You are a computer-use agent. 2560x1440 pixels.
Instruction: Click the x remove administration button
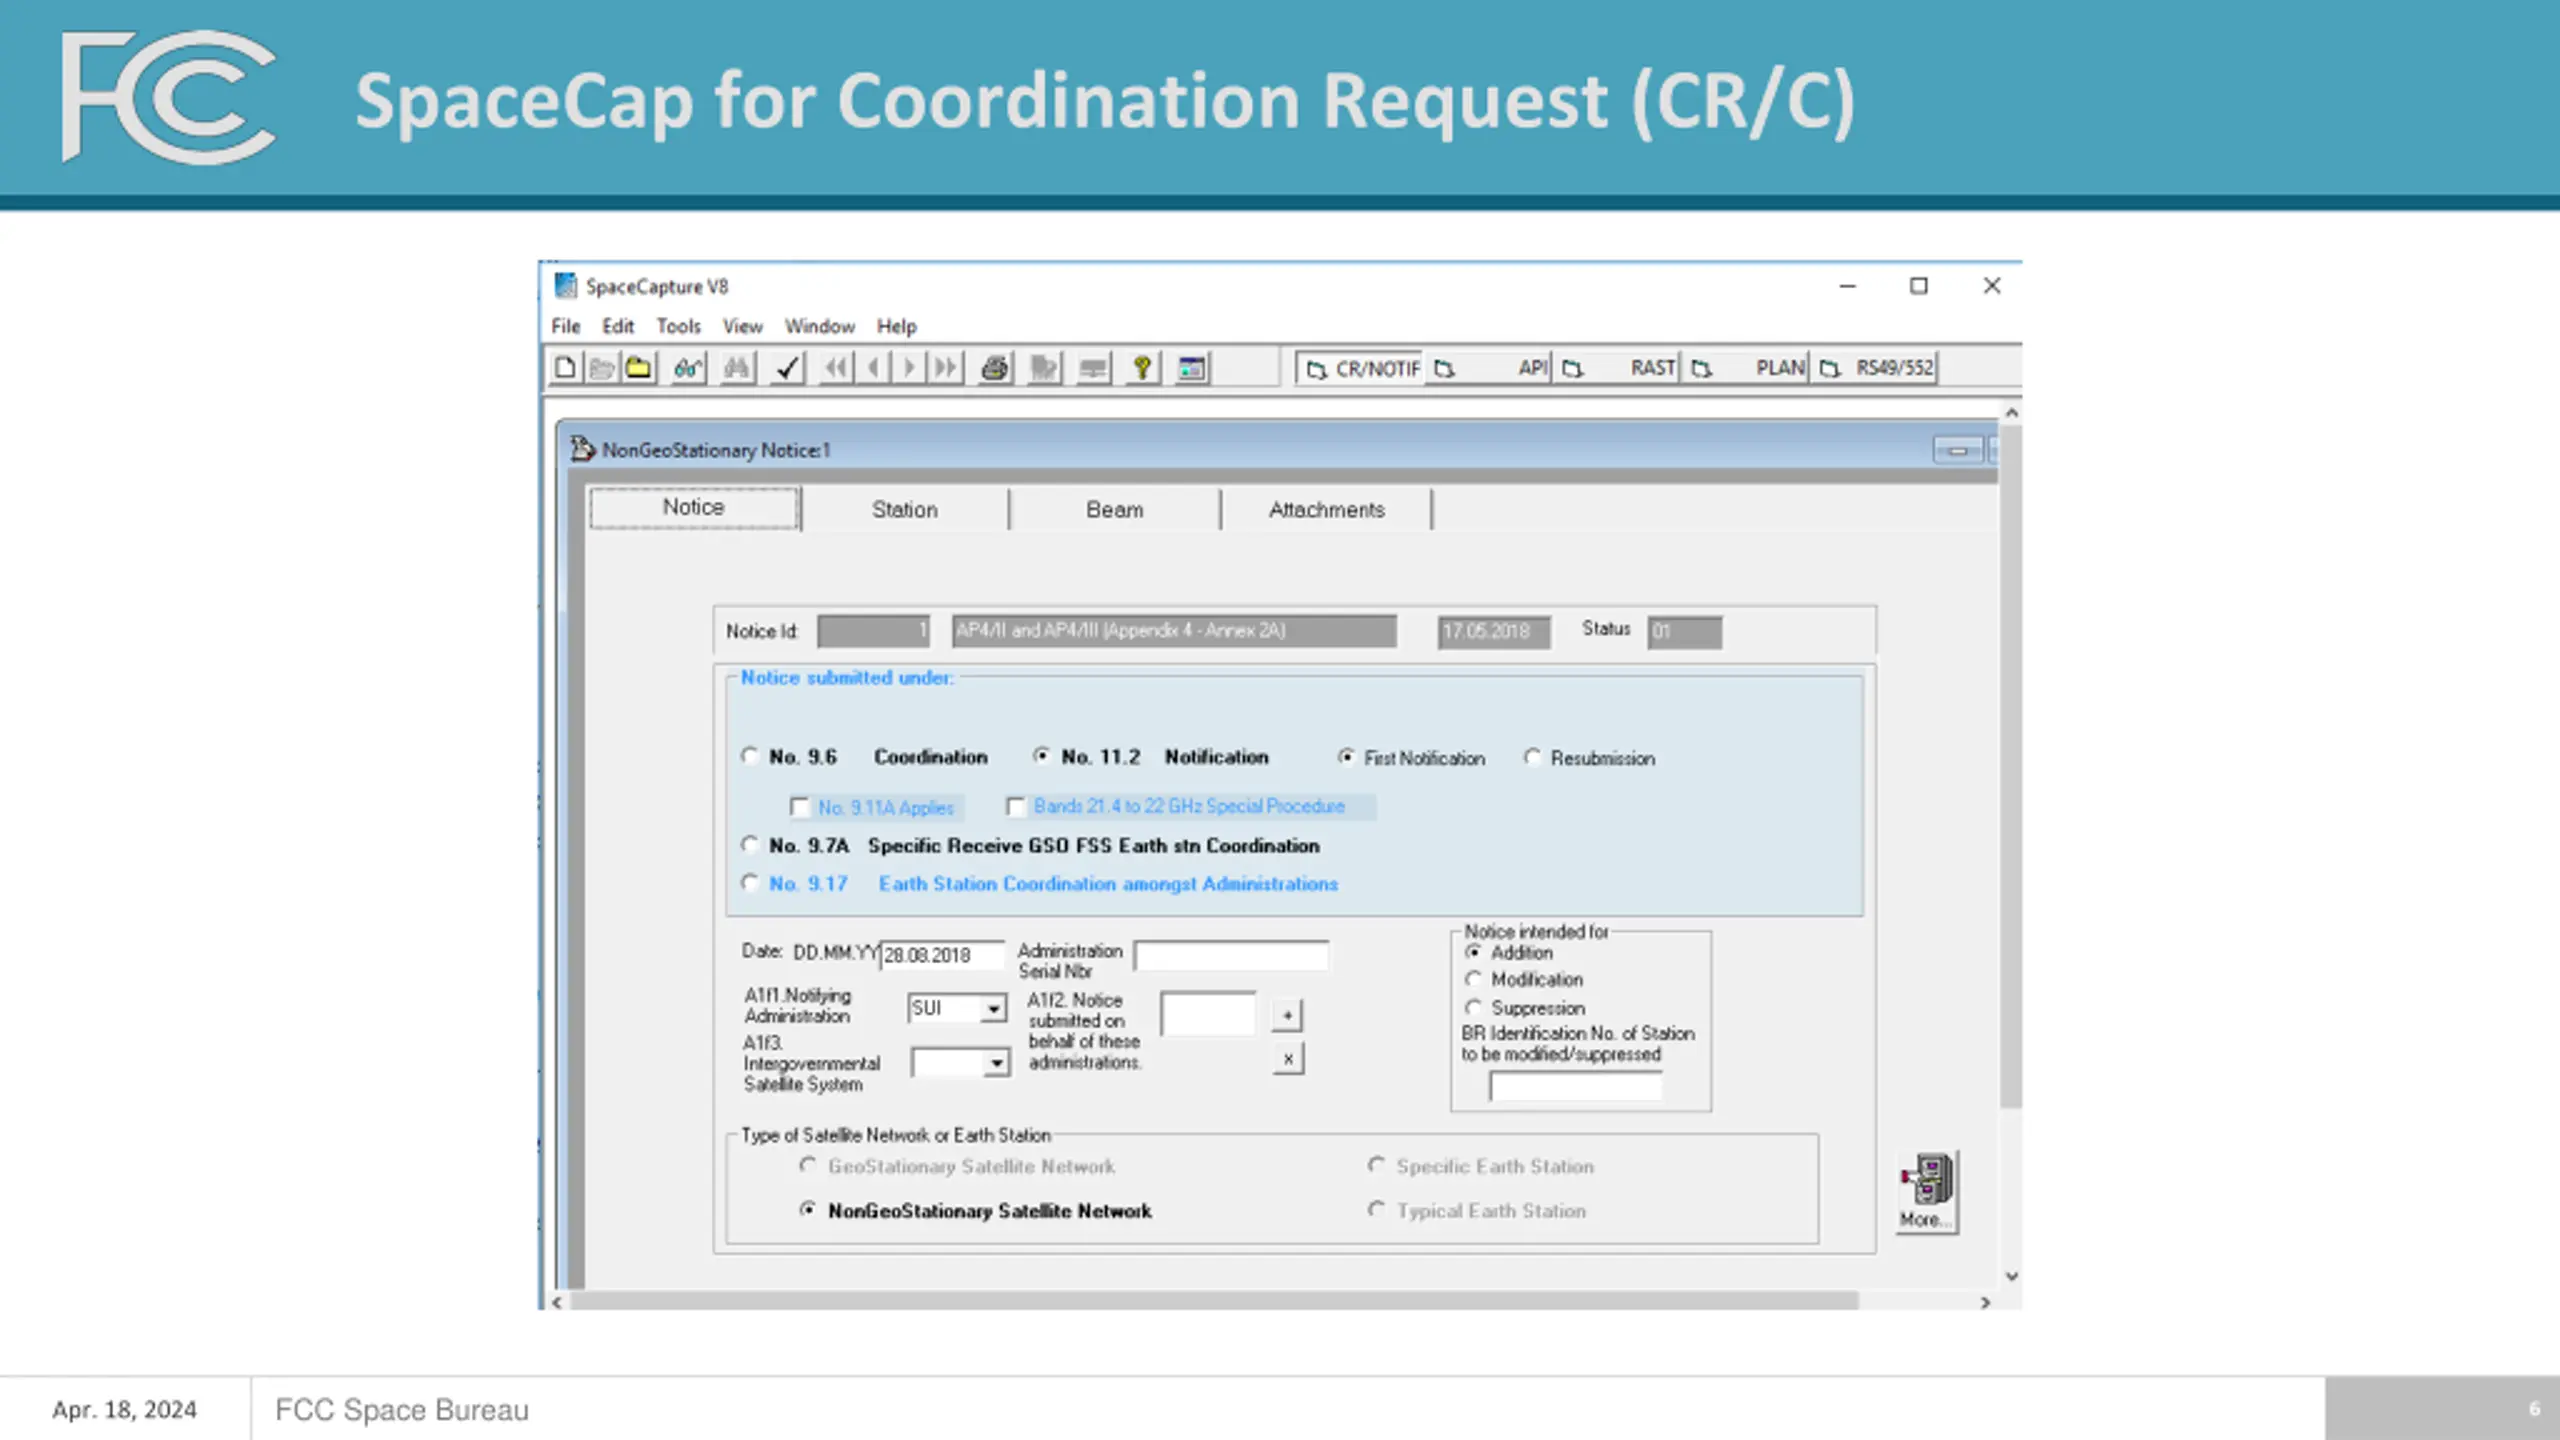click(1288, 1058)
